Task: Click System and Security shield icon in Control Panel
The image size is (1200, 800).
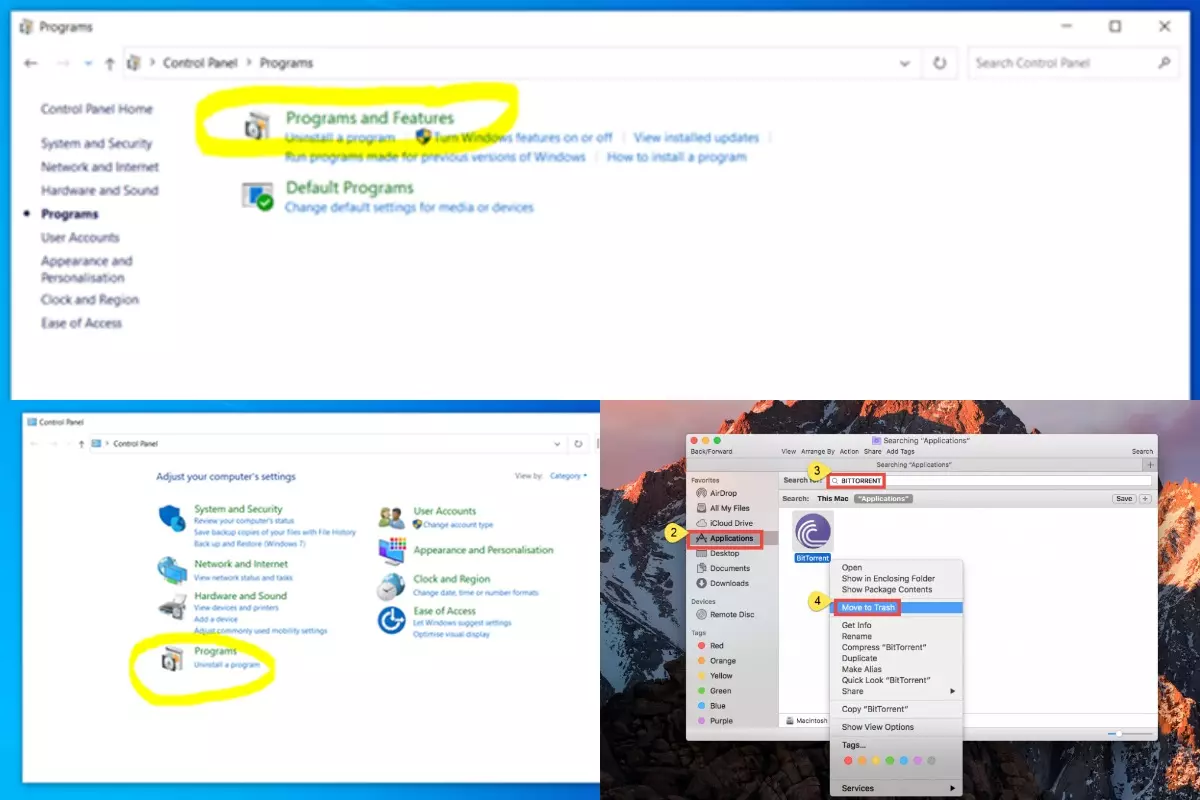Action: 172,518
